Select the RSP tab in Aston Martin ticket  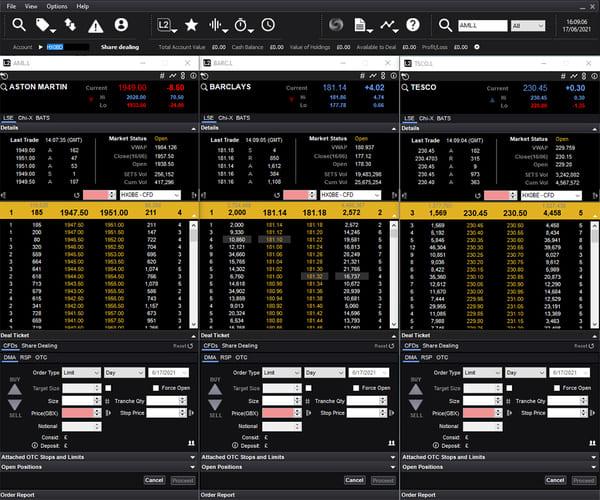coord(25,358)
